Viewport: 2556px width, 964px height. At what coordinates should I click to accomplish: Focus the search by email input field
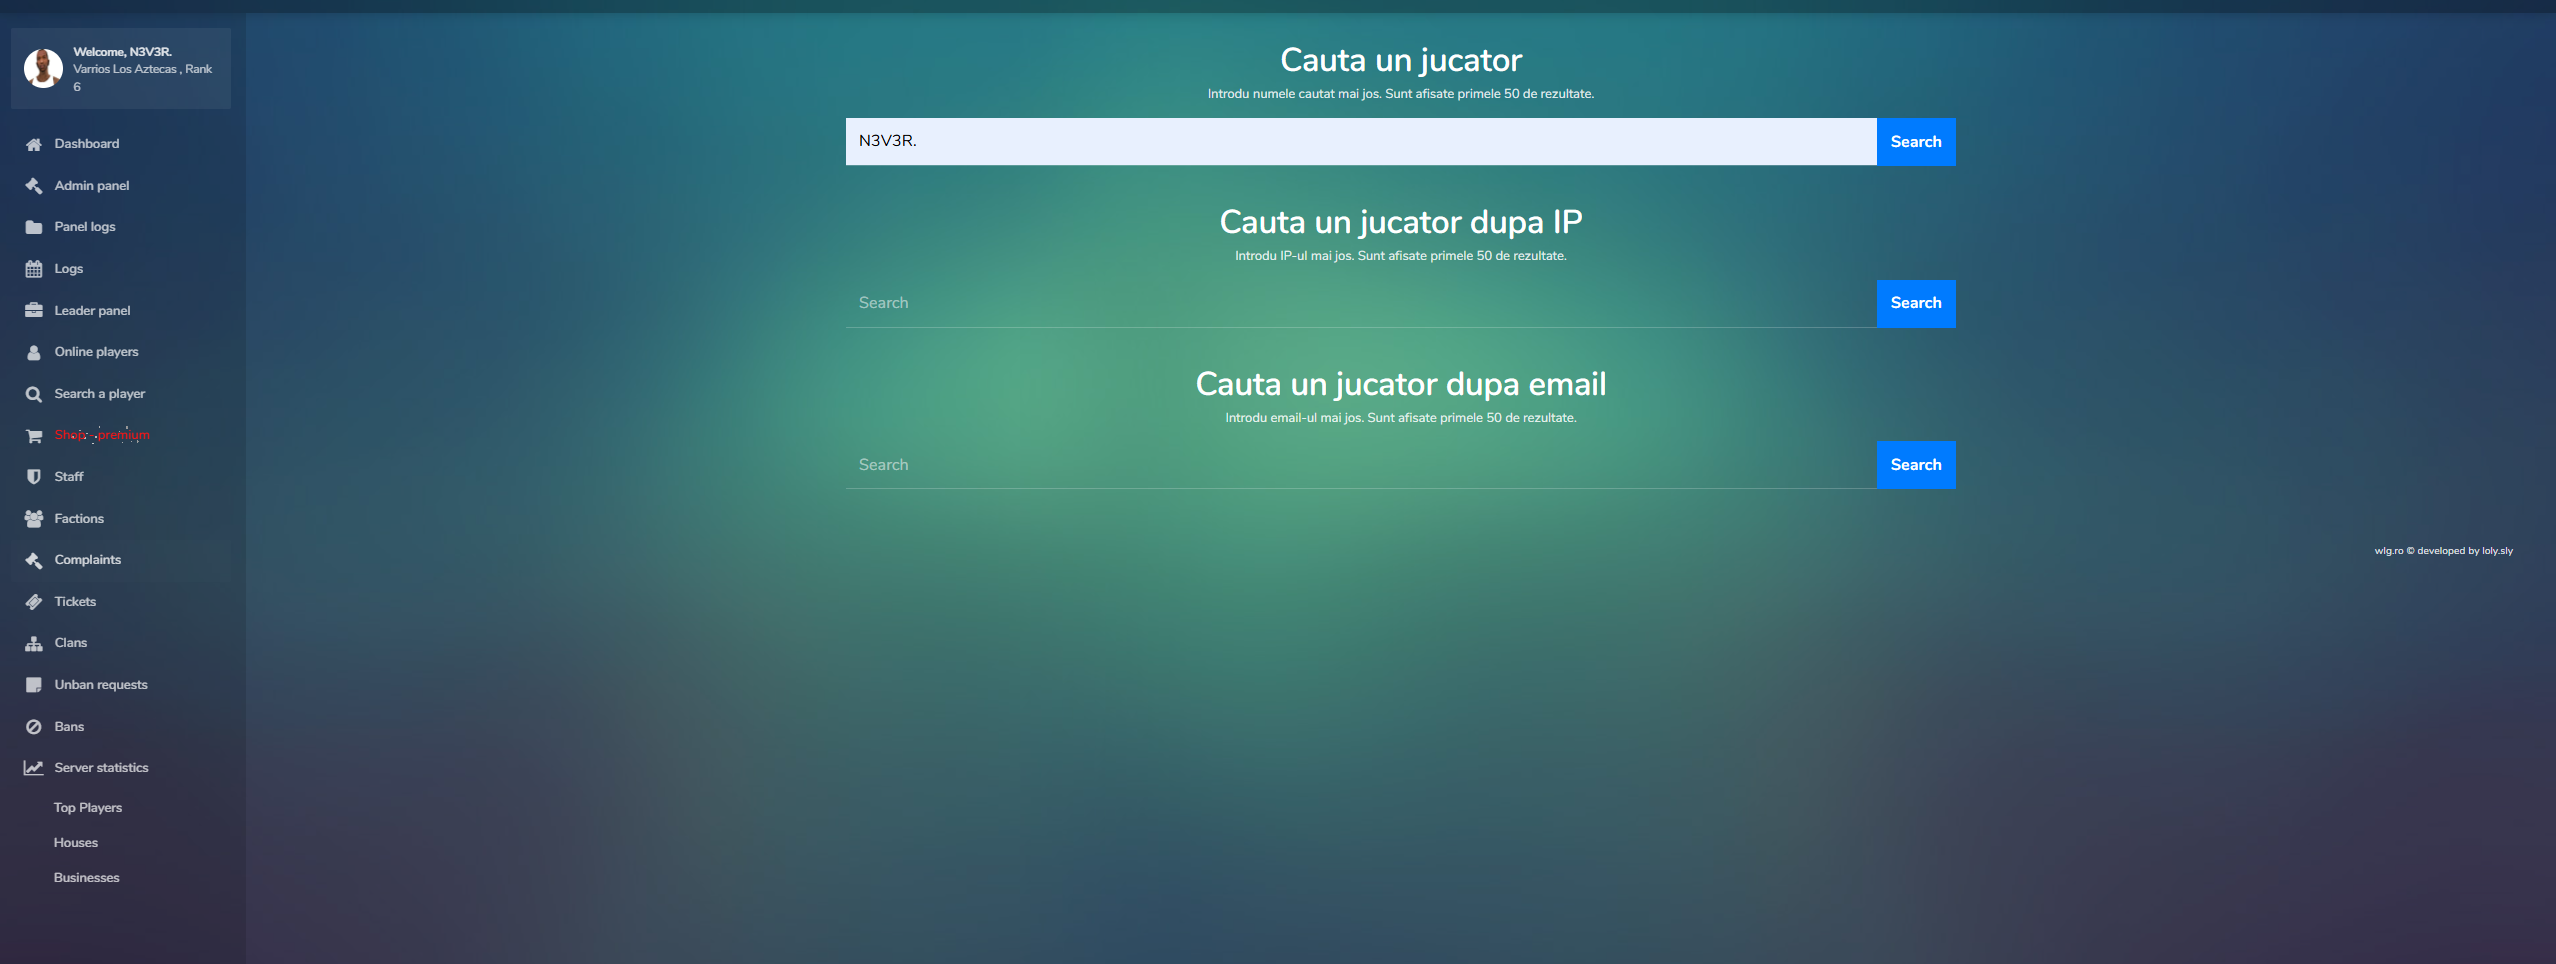[x=1360, y=465]
